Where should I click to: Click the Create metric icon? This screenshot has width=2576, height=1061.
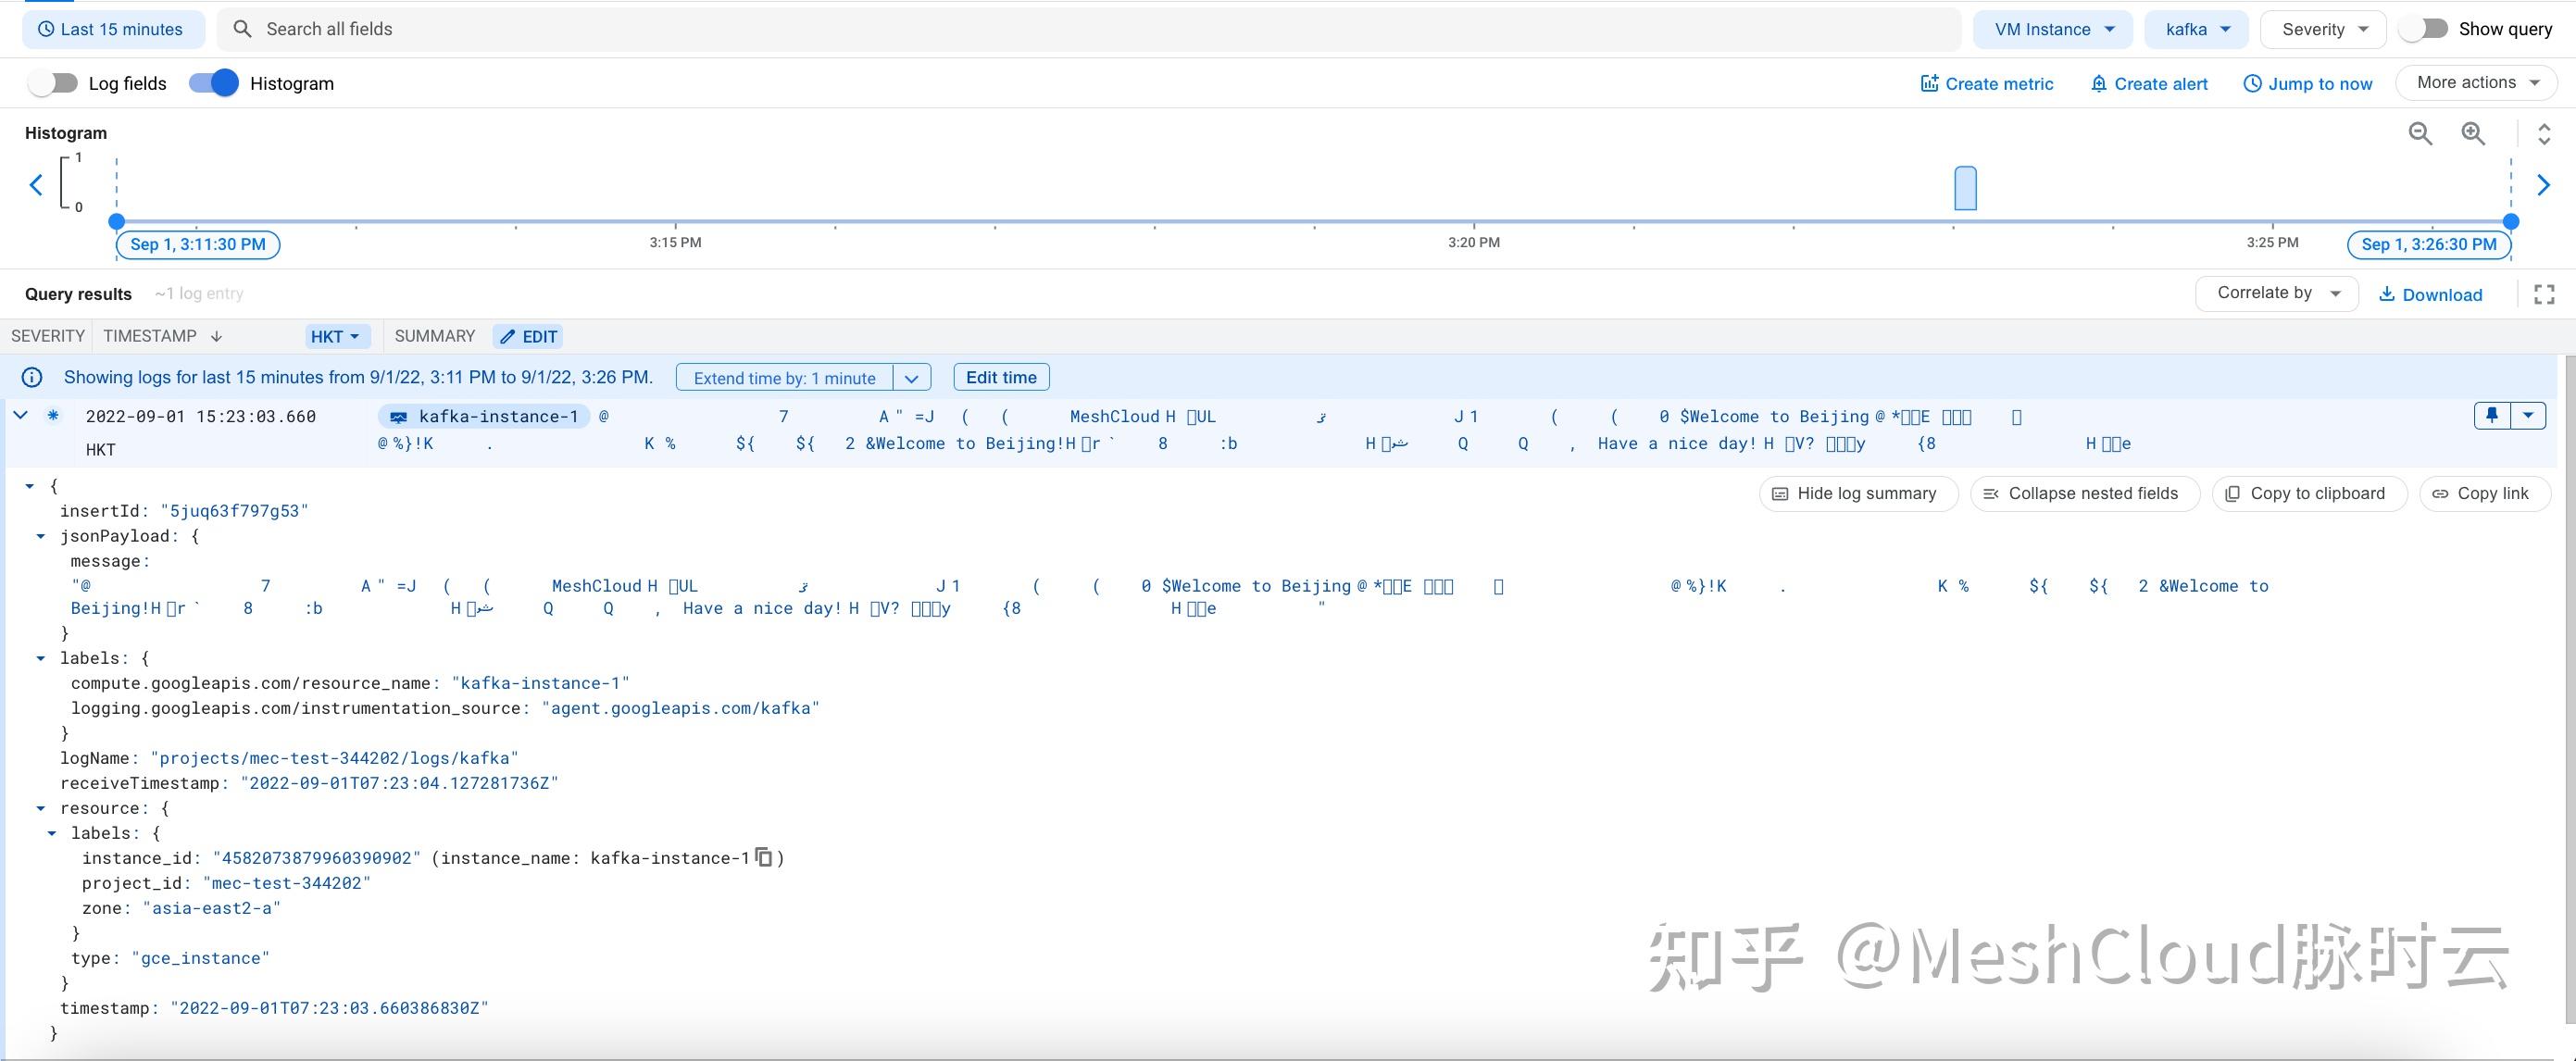1930,83
